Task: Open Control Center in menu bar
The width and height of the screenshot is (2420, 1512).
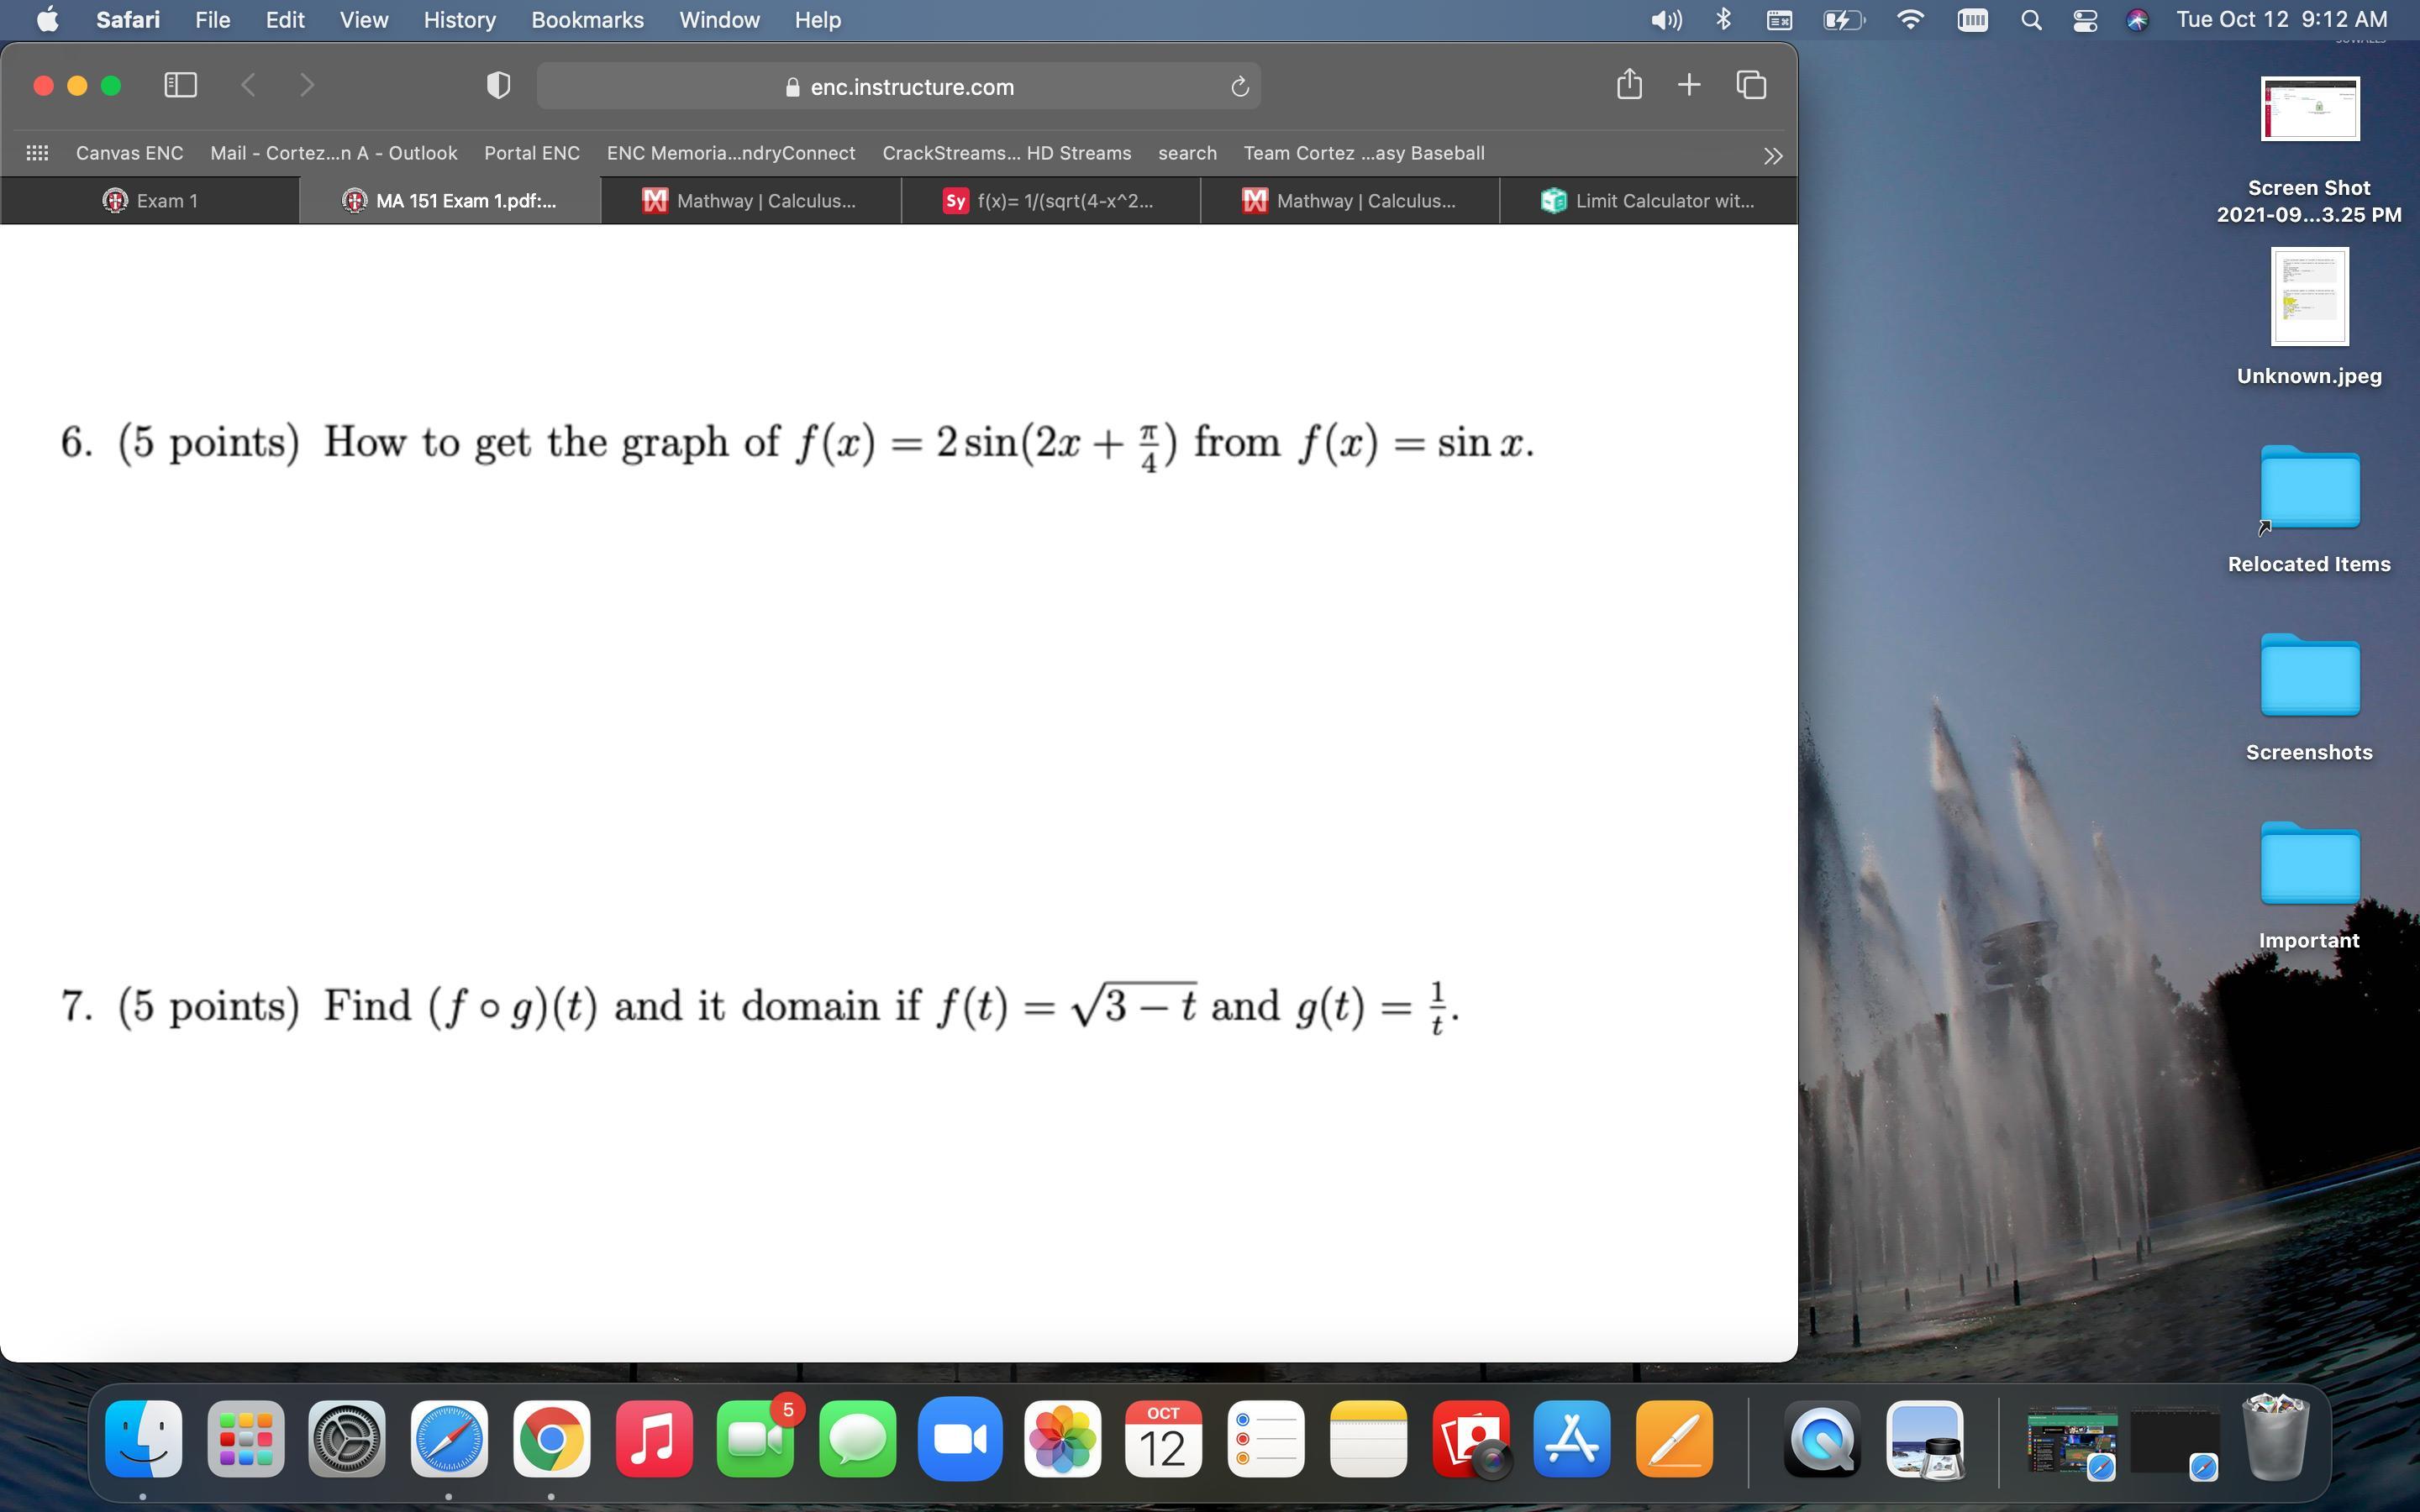Action: pos(2085,20)
